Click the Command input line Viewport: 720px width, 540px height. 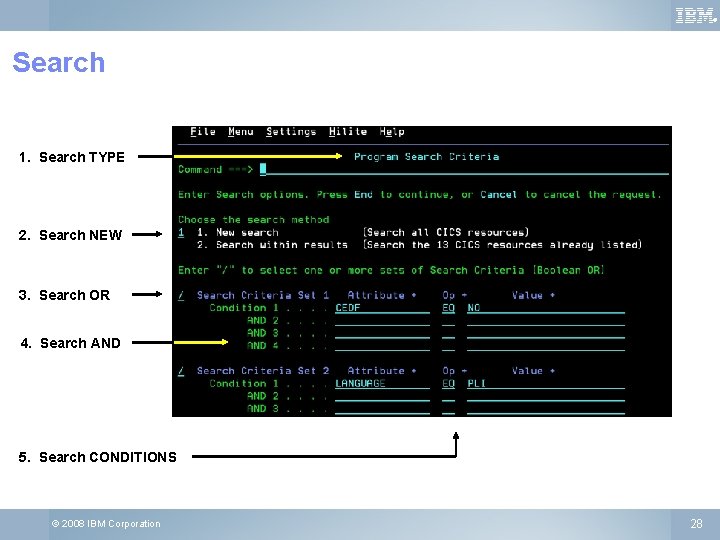click(464, 169)
